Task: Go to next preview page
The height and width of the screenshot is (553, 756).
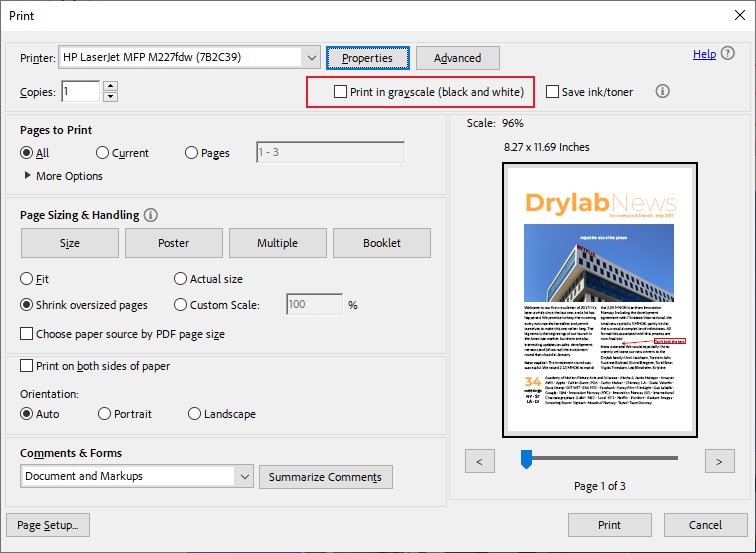Action: point(719,461)
